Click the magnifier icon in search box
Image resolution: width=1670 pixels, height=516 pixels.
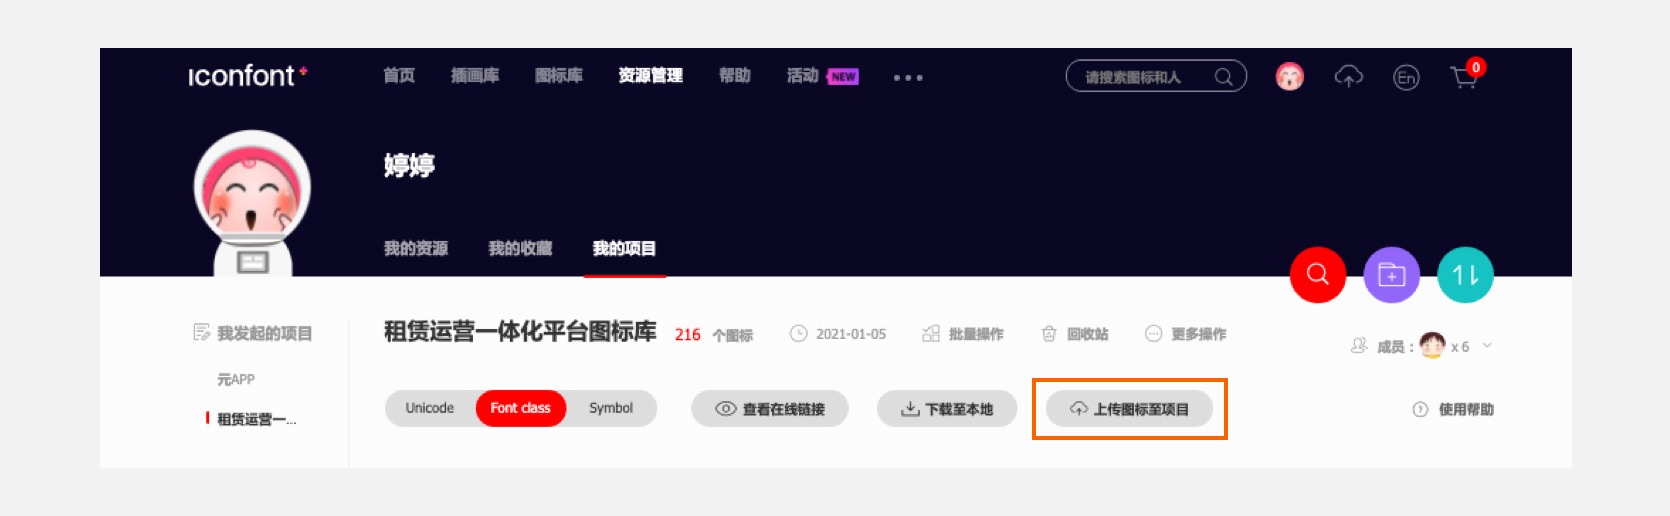pyautogui.click(x=1223, y=77)
